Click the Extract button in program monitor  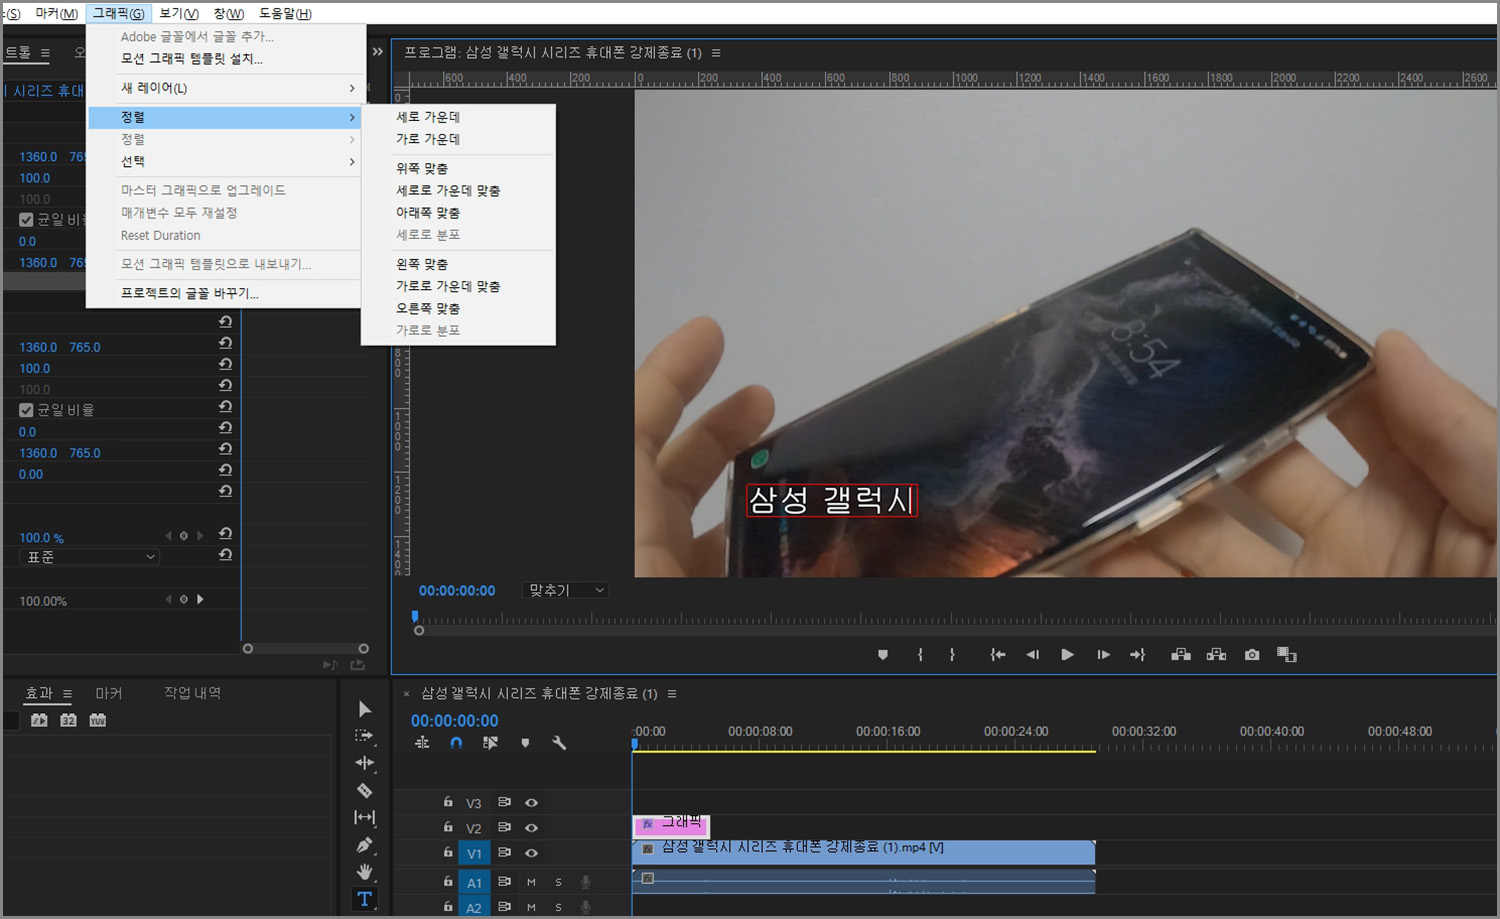pos(1216,655)
